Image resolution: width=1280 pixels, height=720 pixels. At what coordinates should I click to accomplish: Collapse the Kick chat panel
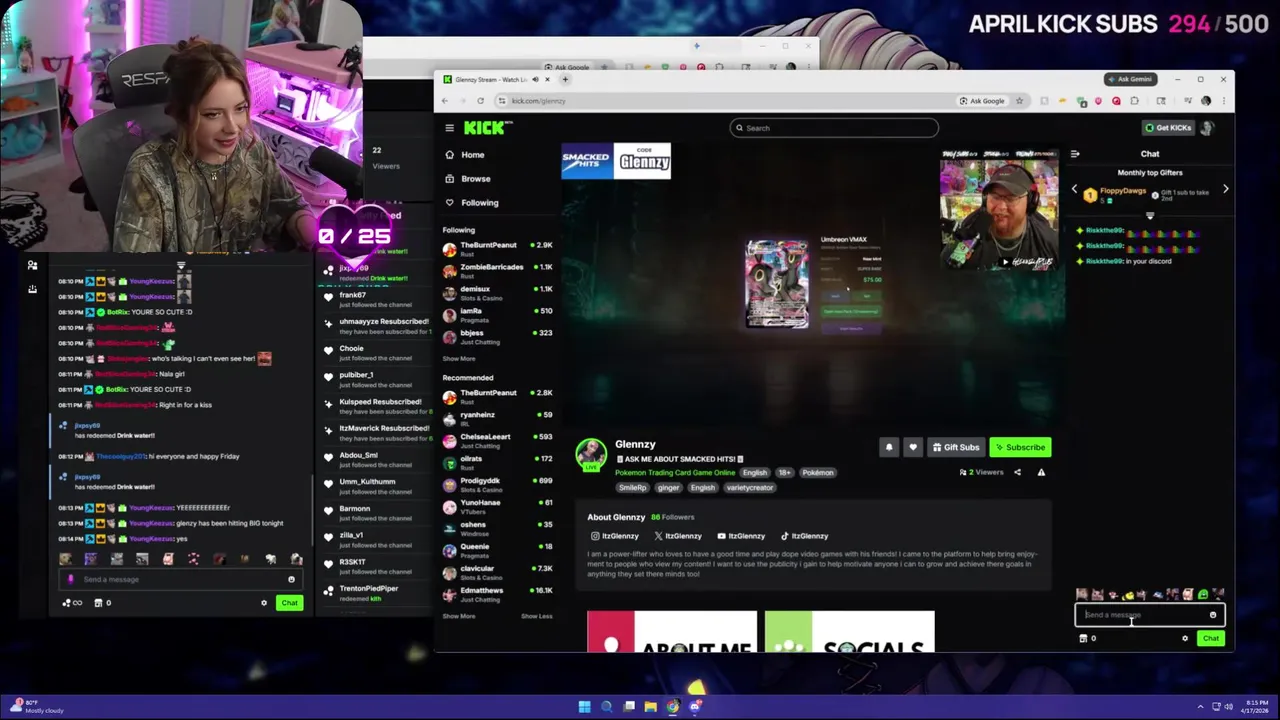[1075, 154]
